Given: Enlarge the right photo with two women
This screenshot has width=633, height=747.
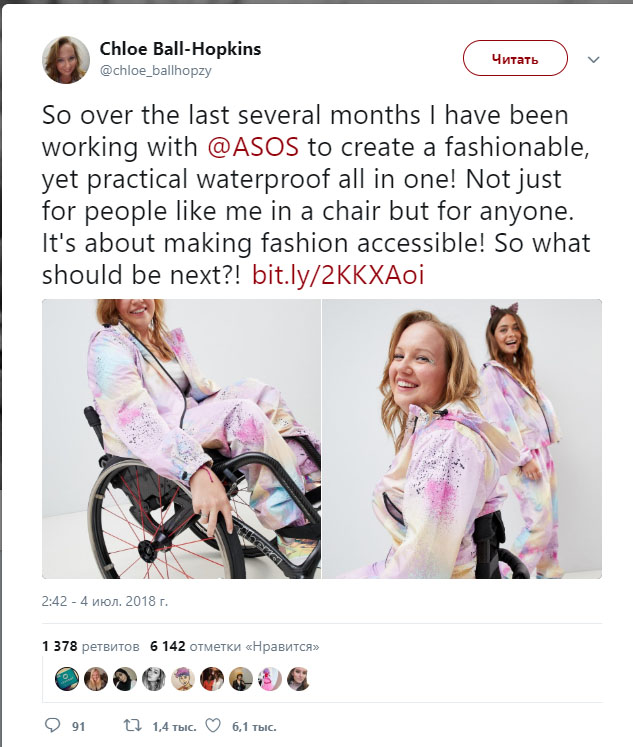Looking at the screenshot, I should click(462, 438).
